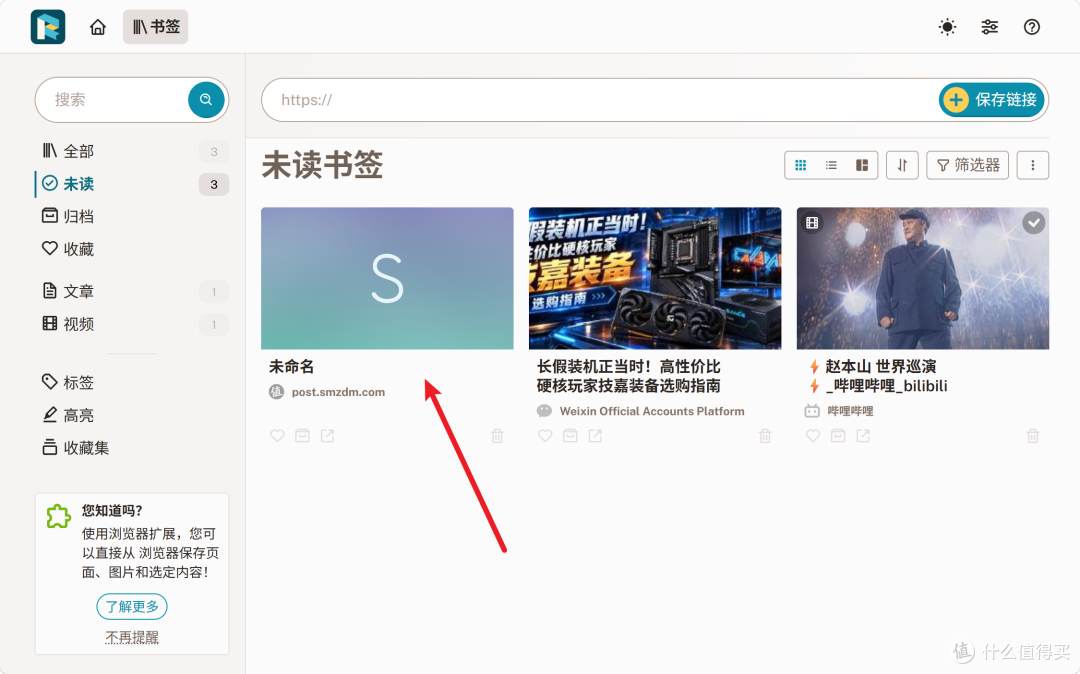Focus the 搜索 search field
This screenshot has width=1080, height=674.
point(114,100)
